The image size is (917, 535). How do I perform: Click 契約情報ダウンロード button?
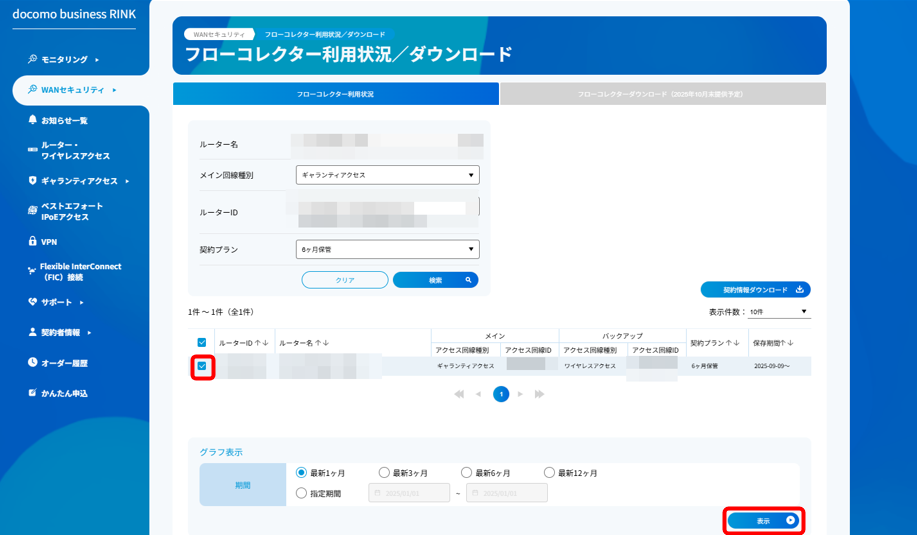click(756, 289)
